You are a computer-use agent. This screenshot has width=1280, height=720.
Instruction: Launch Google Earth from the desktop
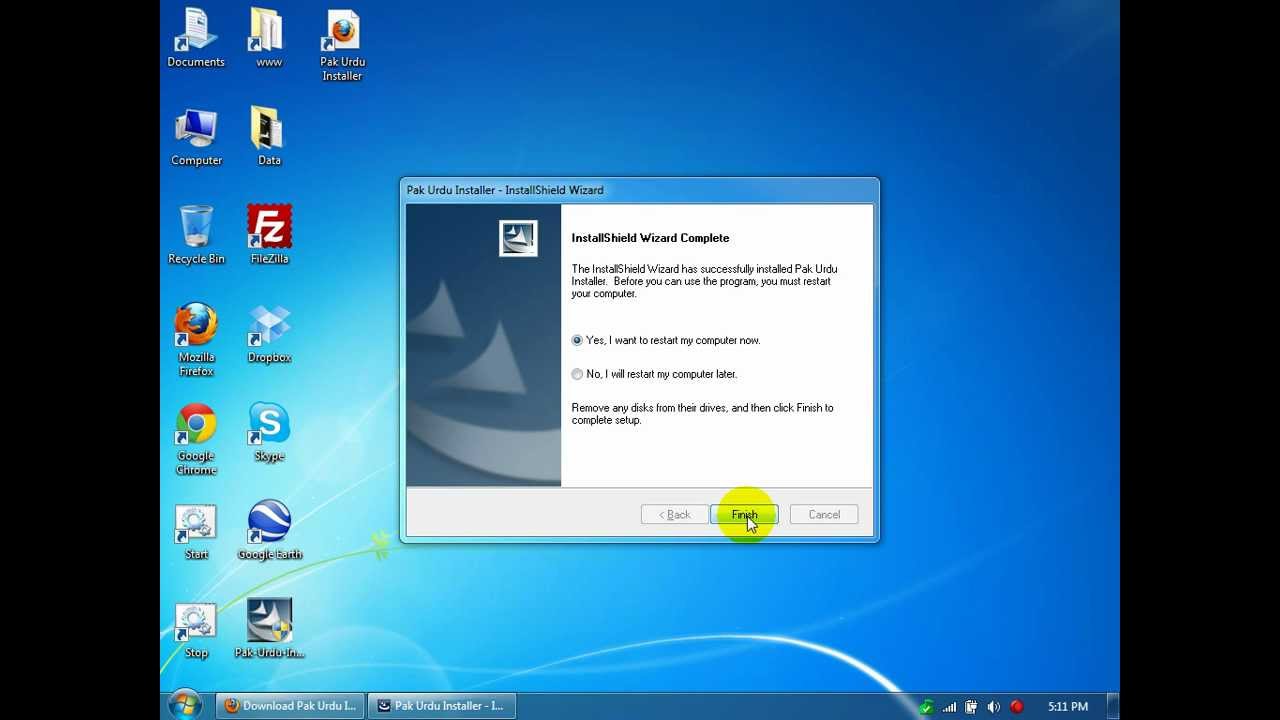[x=269, y=530]
